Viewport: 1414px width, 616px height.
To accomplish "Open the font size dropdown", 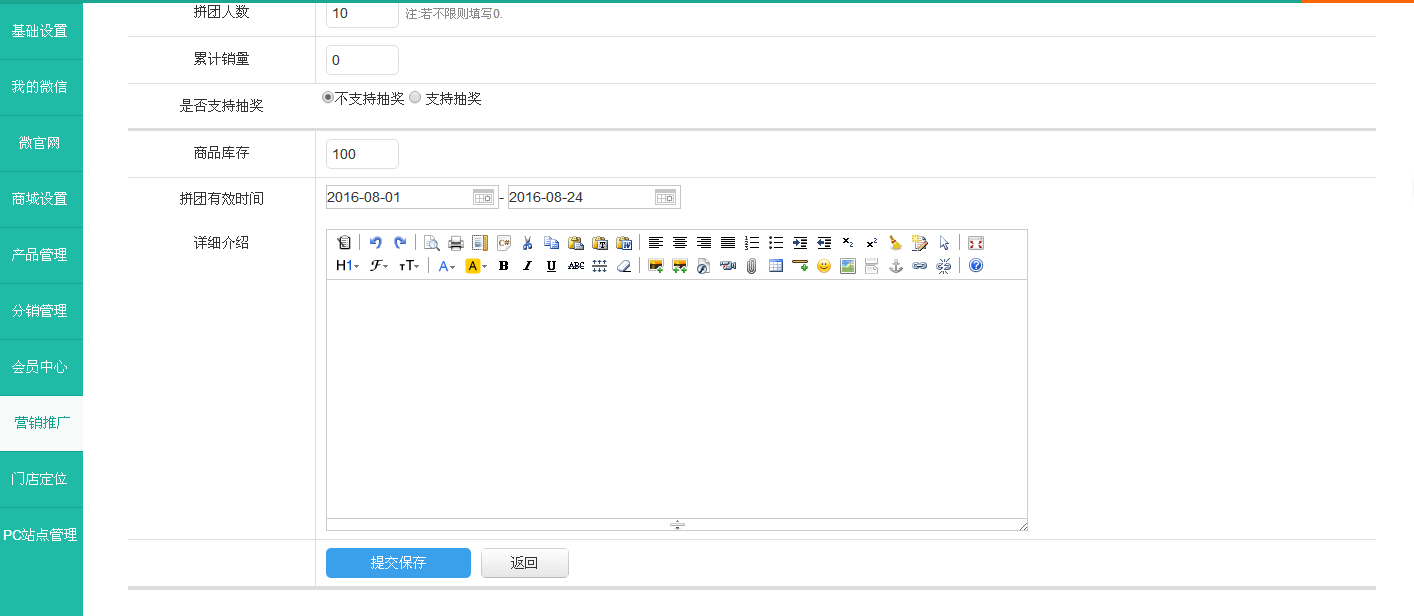I will [409, 266].
